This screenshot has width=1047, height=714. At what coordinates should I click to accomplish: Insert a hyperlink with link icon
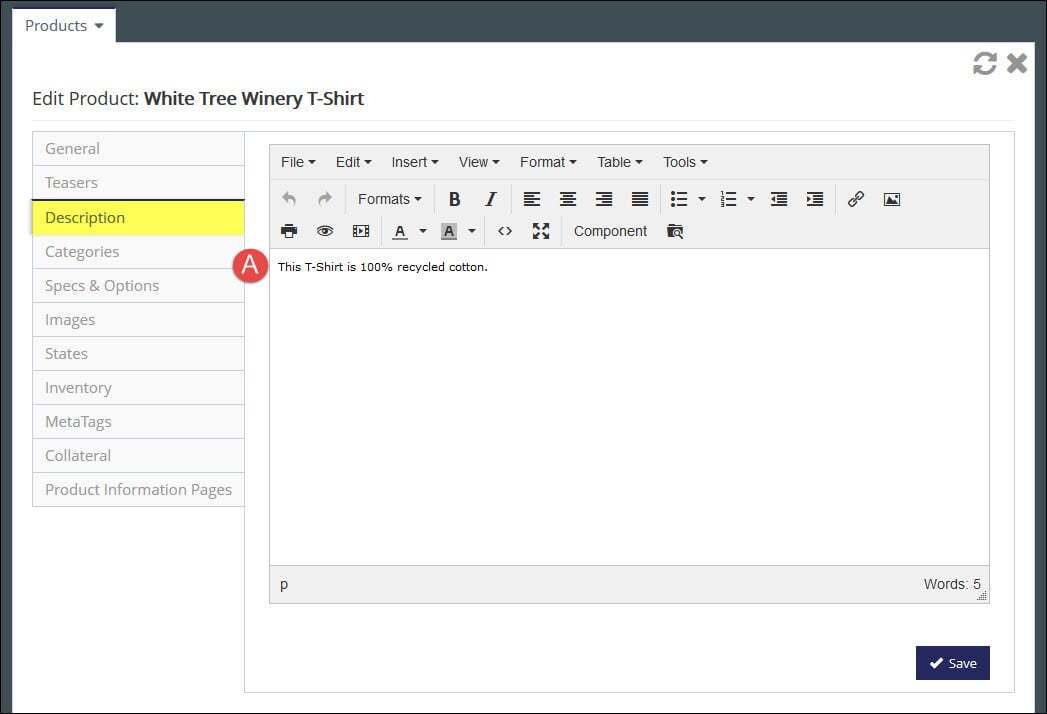pyautogui.click(x=855, y=199)
